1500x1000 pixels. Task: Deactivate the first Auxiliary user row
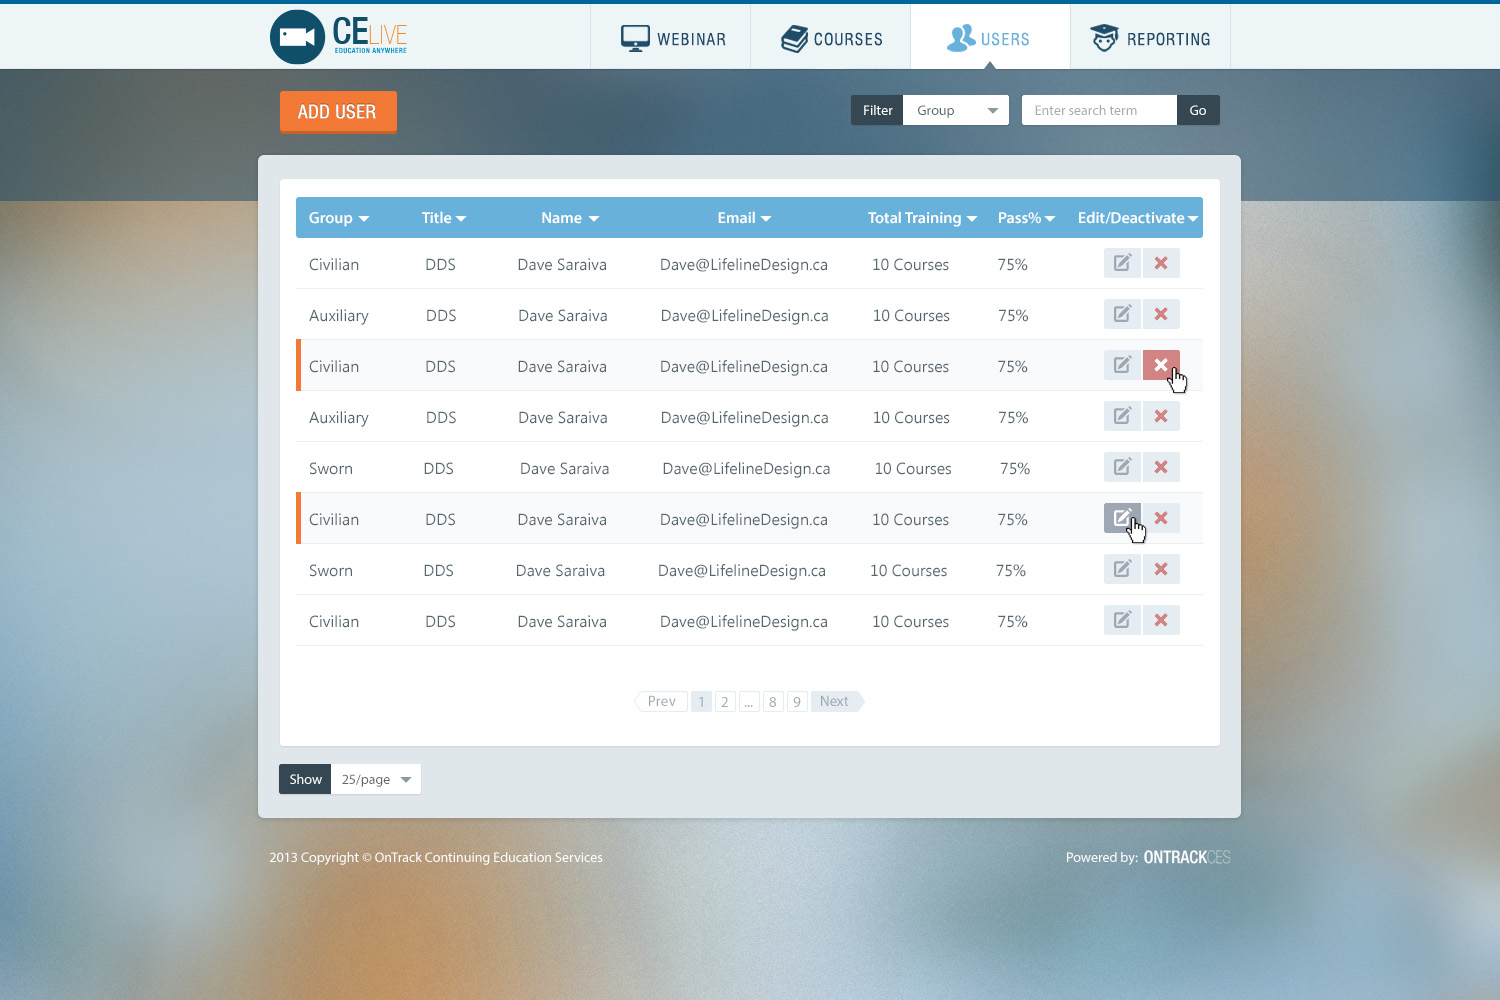pyautogui.click(x=1161, y=314)
